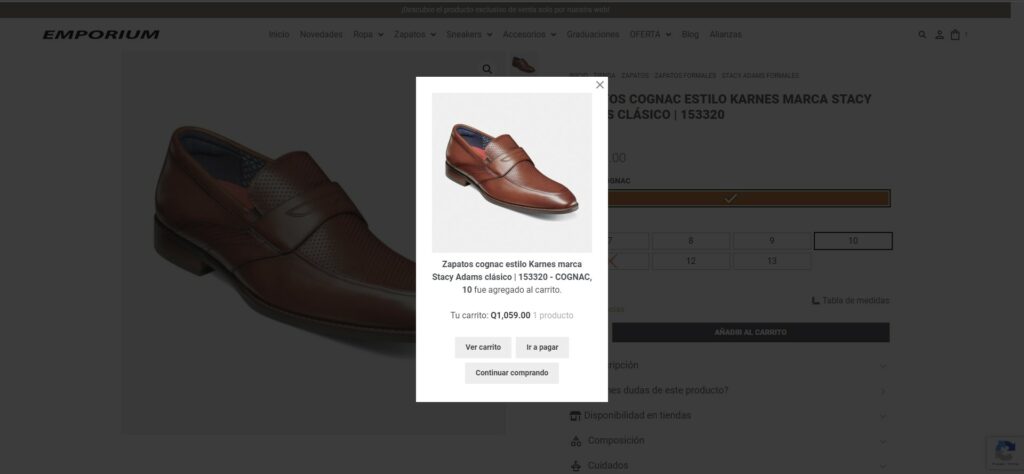Image resolution: width=1024 pixels, height=474 pixels.
Task: Click ZAPATOS FORMALES breadcrumb link
Action: pyautogui.click(x=685, y=76)
